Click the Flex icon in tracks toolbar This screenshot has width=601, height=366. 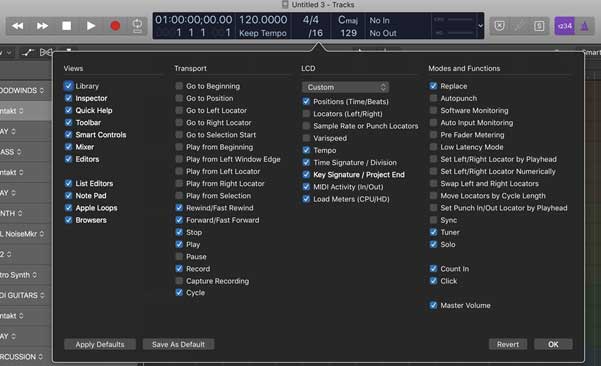[x=46, y=52]
